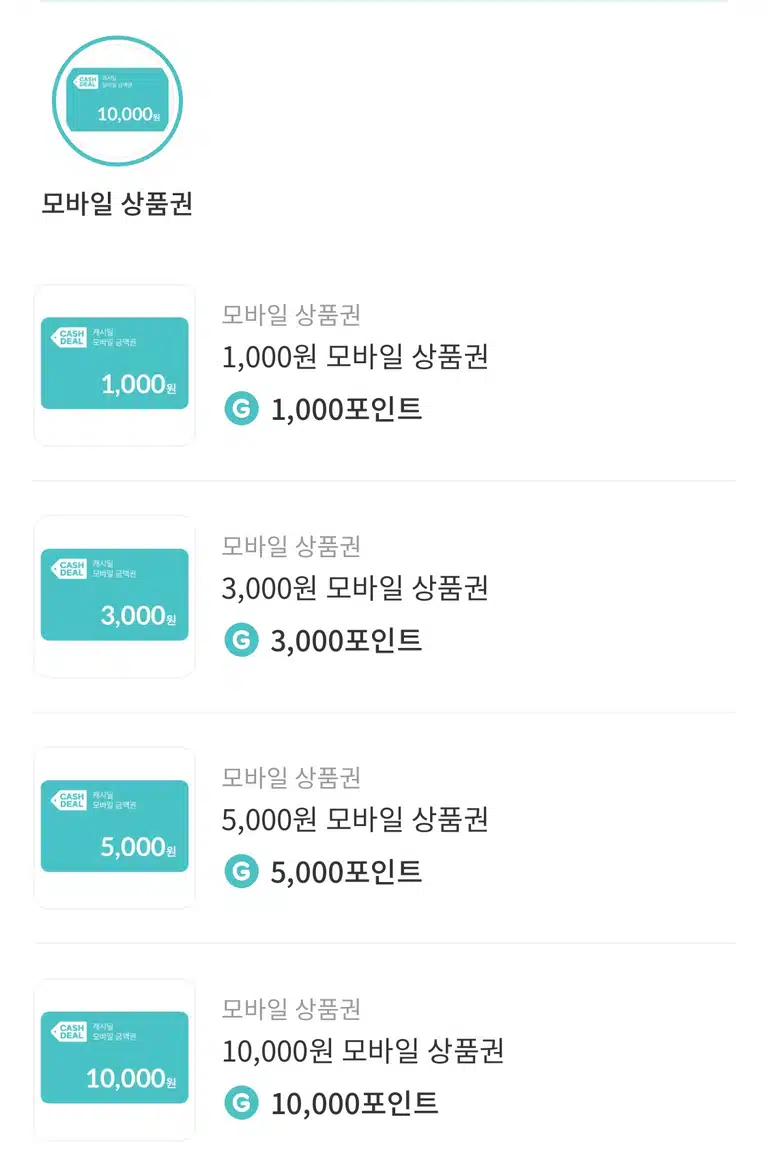768x1164 pixels.
Task: Click the G coin icon beside 1,000포인트
Action: (x=241, y=409)
